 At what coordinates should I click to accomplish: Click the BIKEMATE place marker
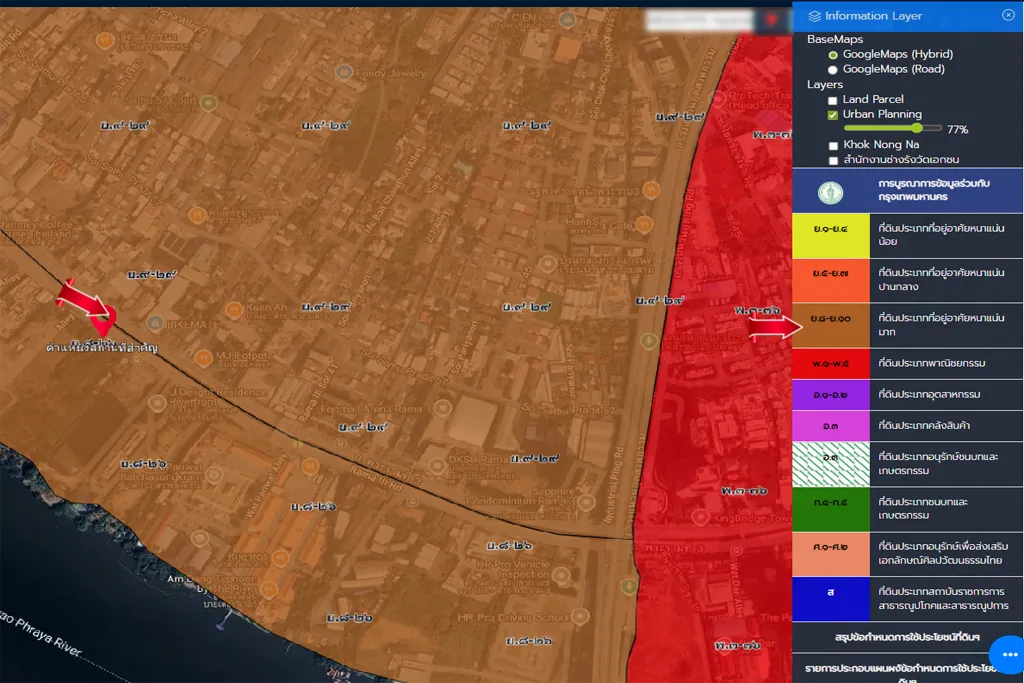pos(155,323)
